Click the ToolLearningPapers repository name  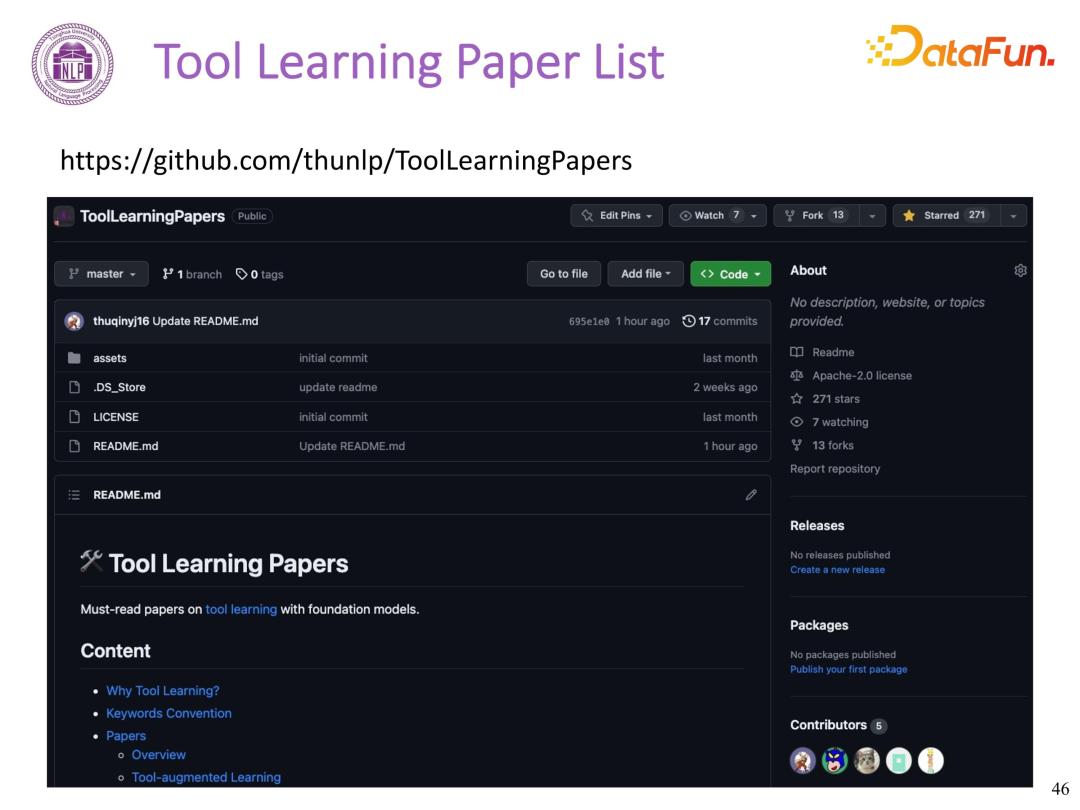pos(152,216)
